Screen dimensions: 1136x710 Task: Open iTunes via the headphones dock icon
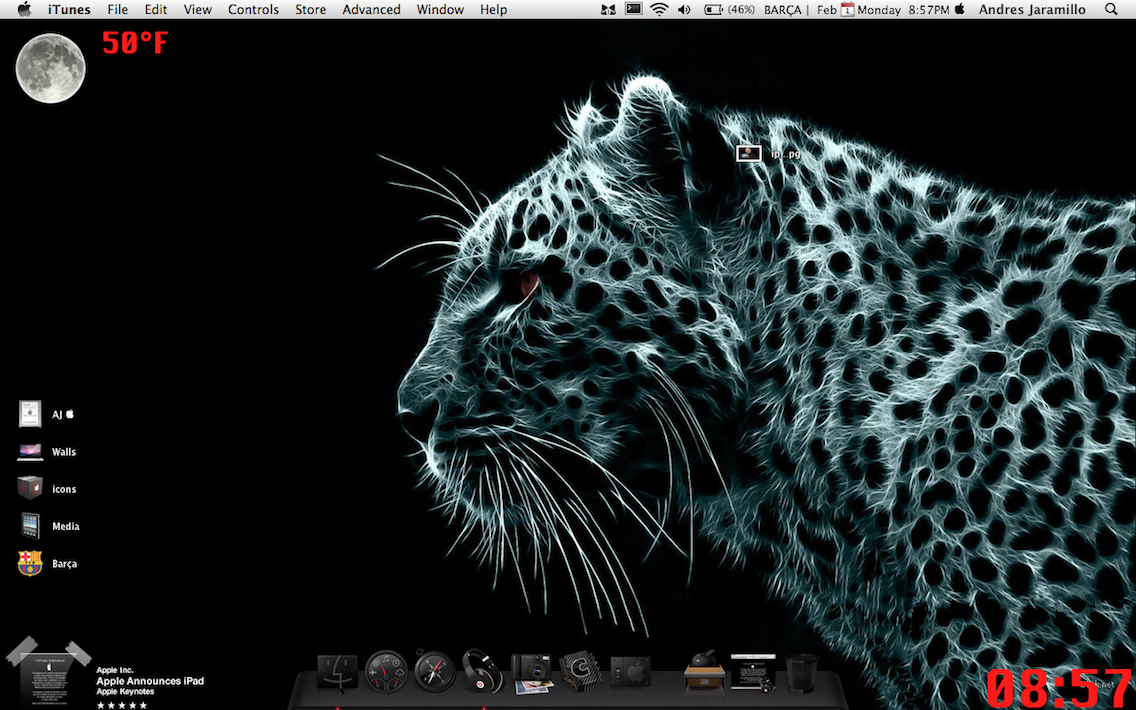482,671
